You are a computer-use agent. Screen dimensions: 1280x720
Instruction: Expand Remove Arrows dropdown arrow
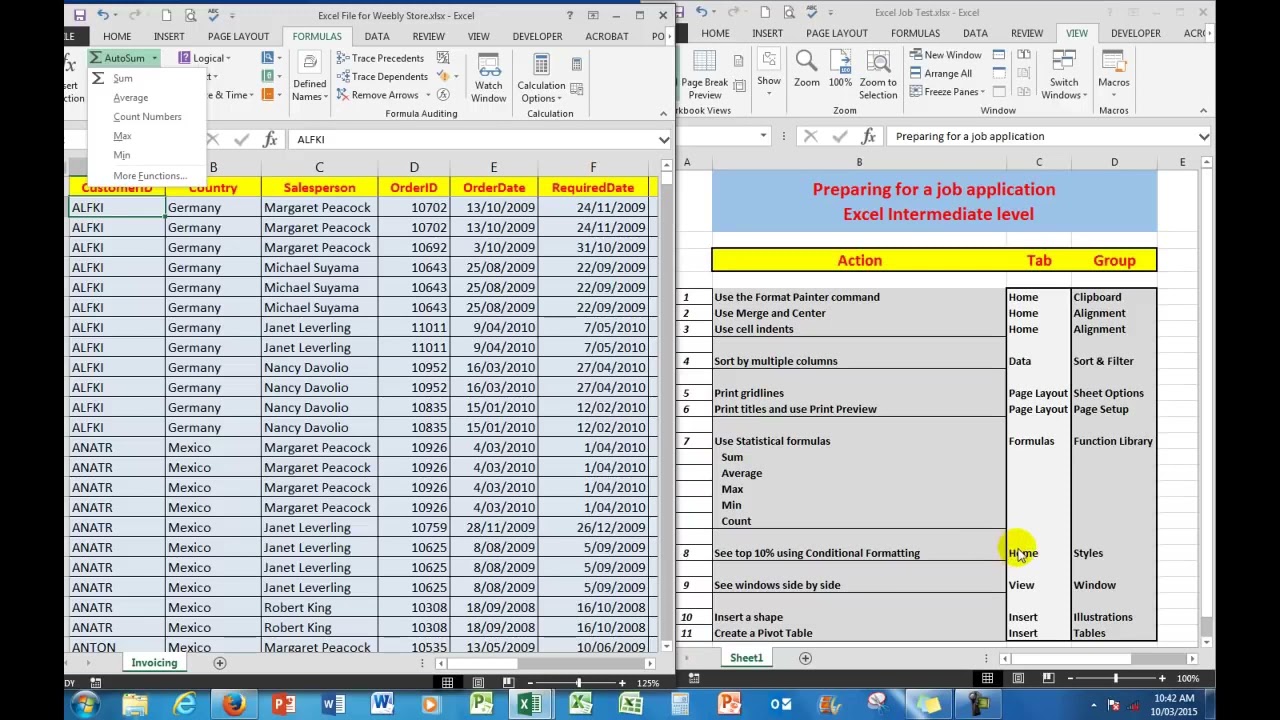click(x=428, y=95)
